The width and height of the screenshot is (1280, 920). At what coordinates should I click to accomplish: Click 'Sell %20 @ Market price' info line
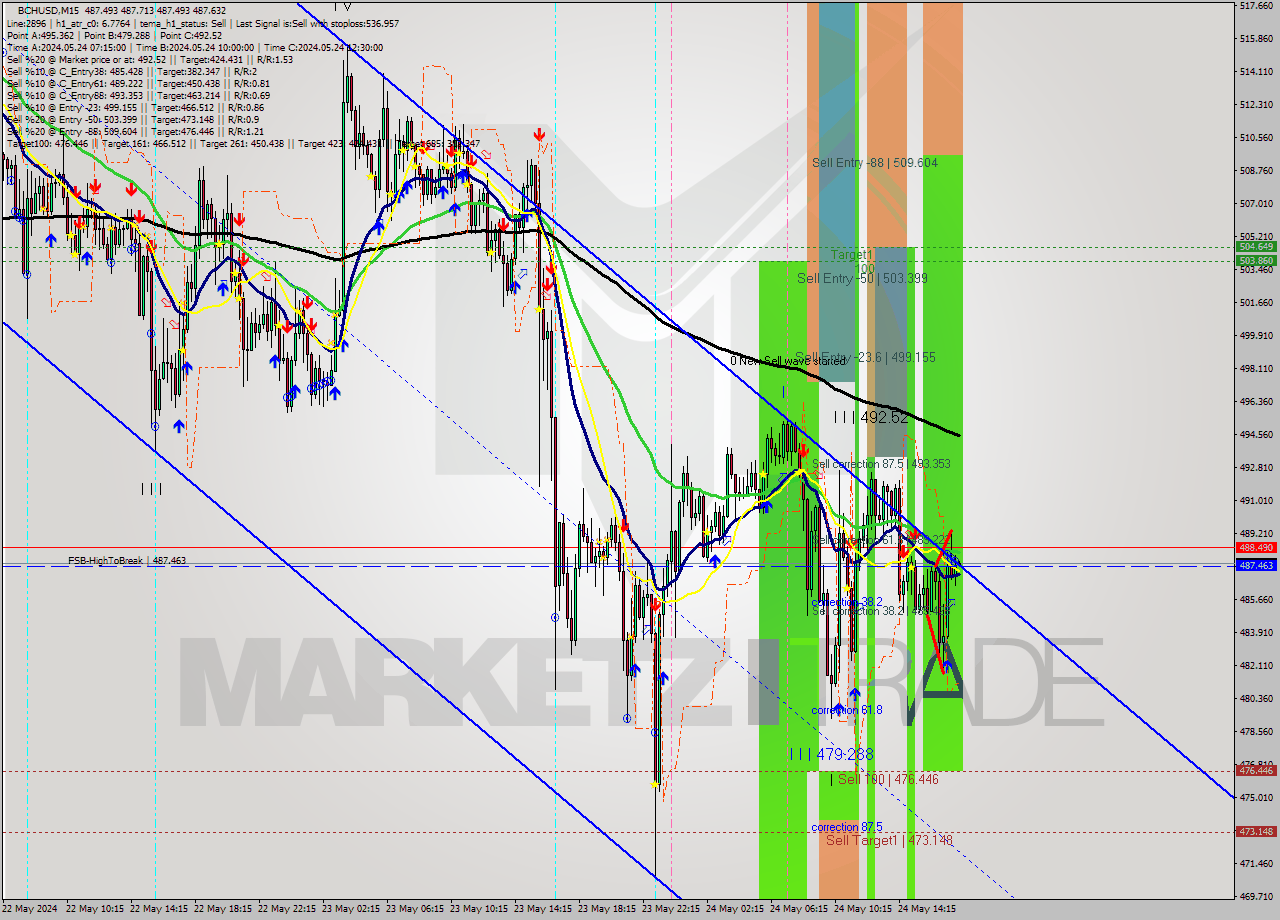coord(149,59)
